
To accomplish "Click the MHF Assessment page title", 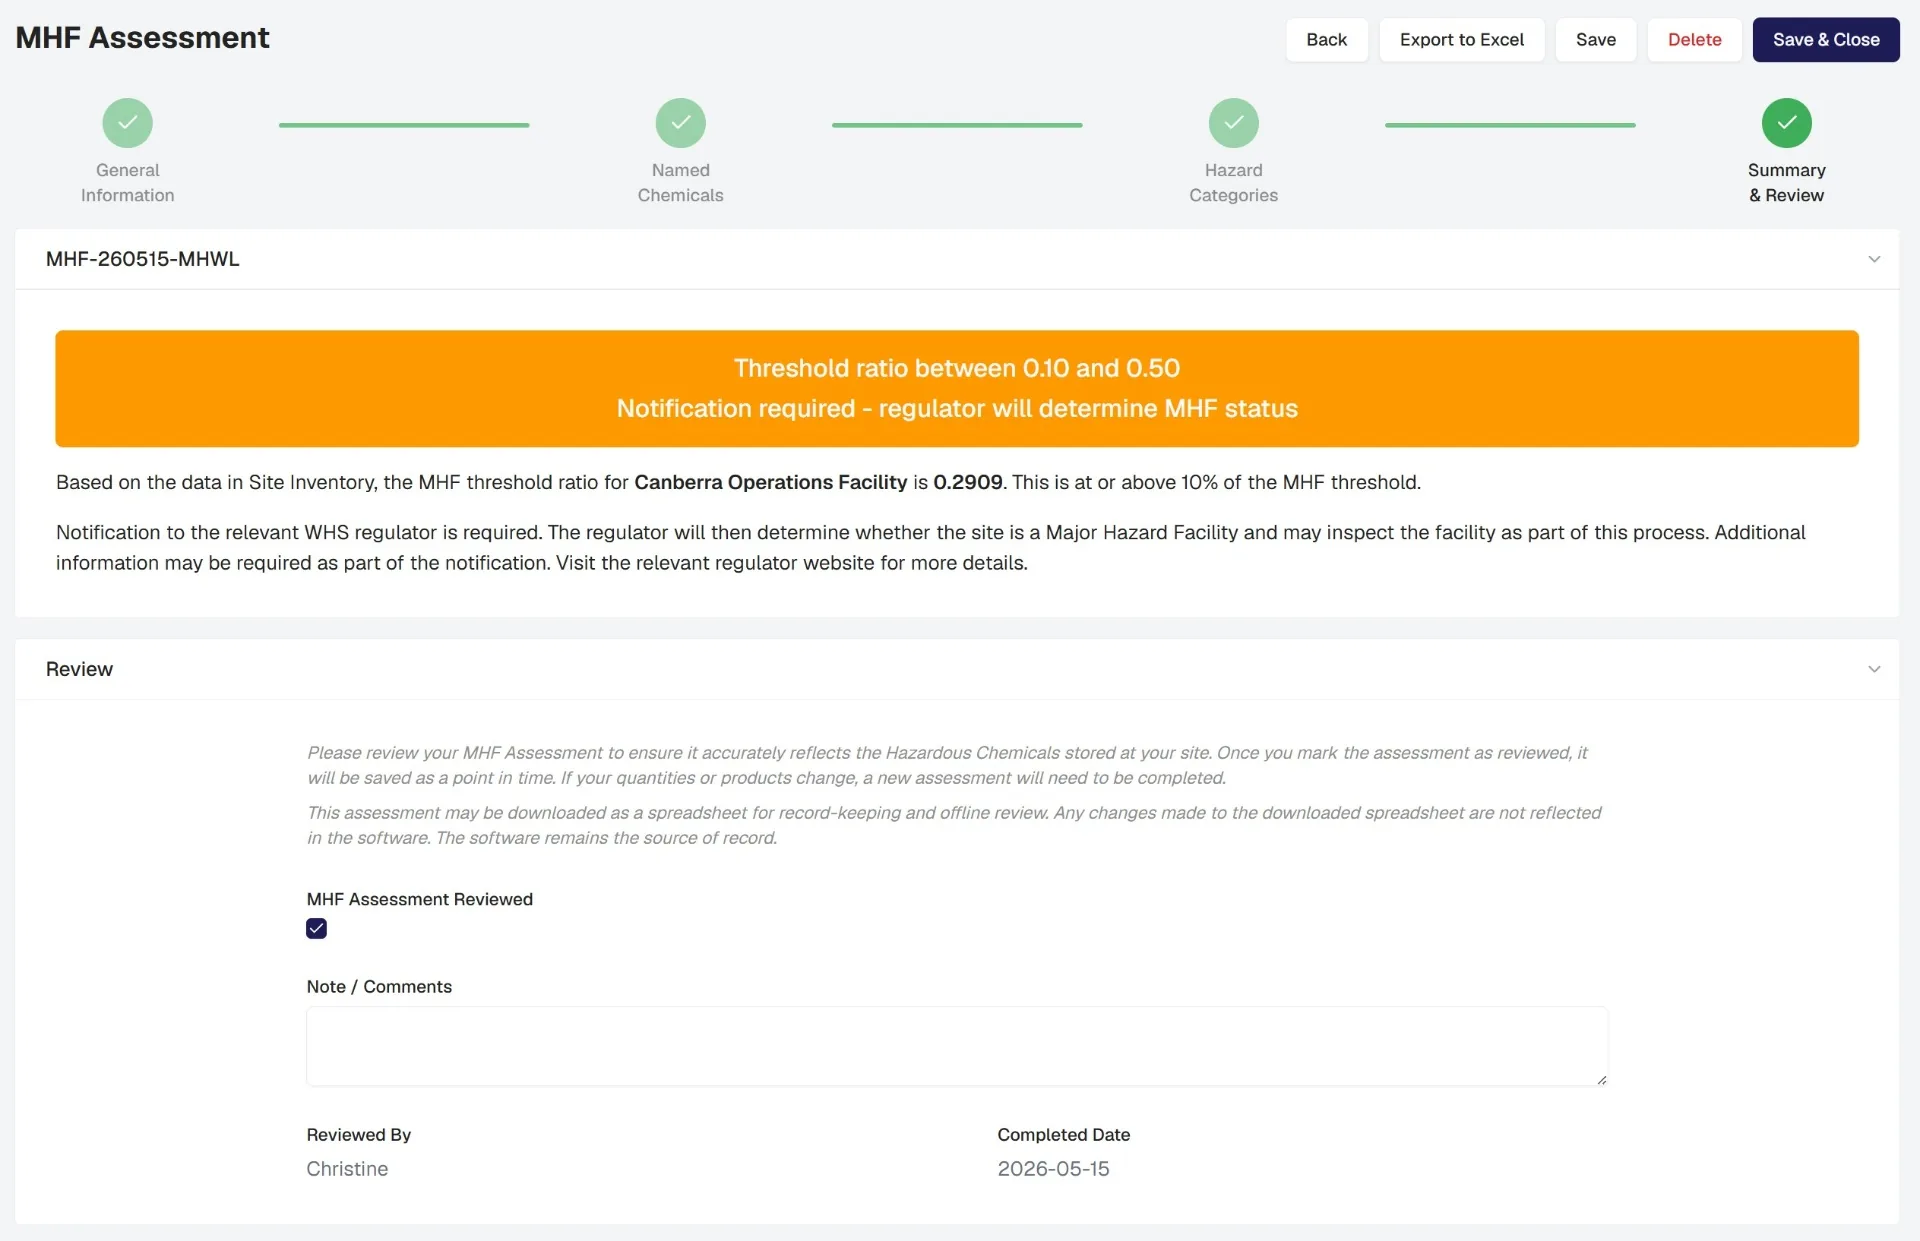I will 142,38.
